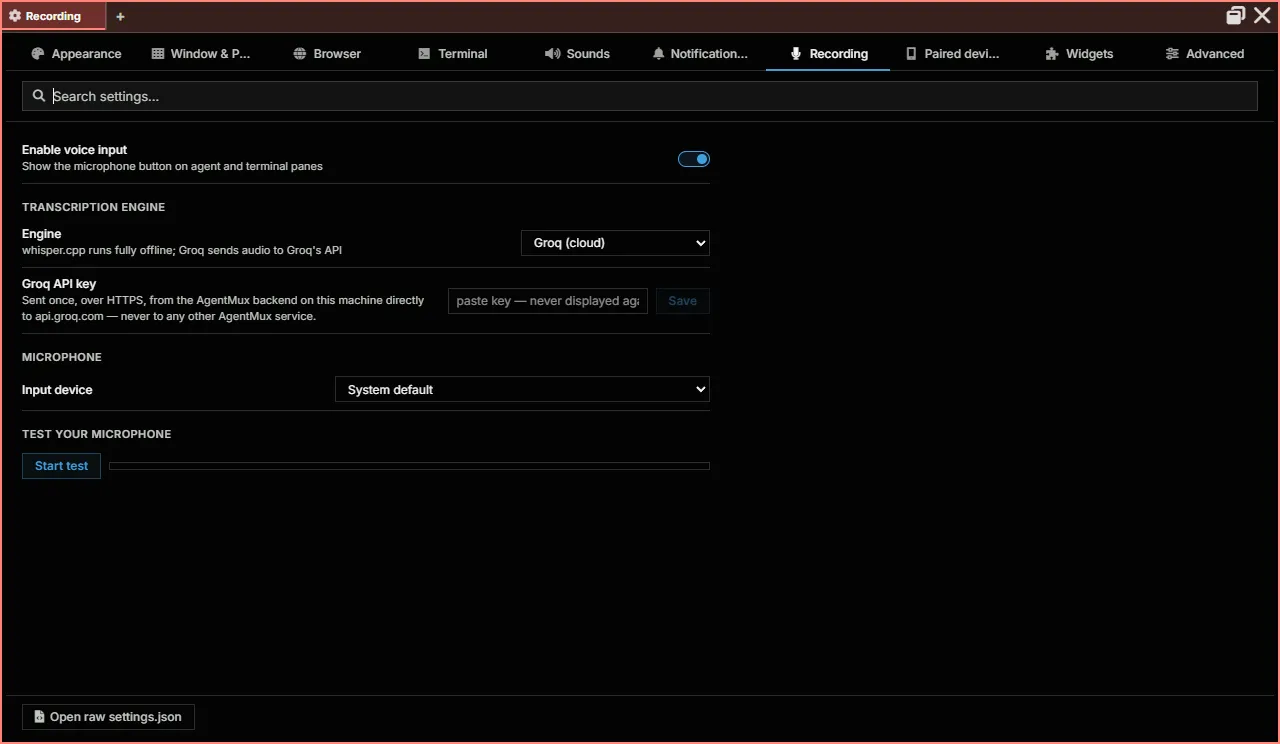Viewport: 1280px width, 744px height.
Task: Open the Engine dropdown showing Groq (cloud)
Action: tap(615, 243)
